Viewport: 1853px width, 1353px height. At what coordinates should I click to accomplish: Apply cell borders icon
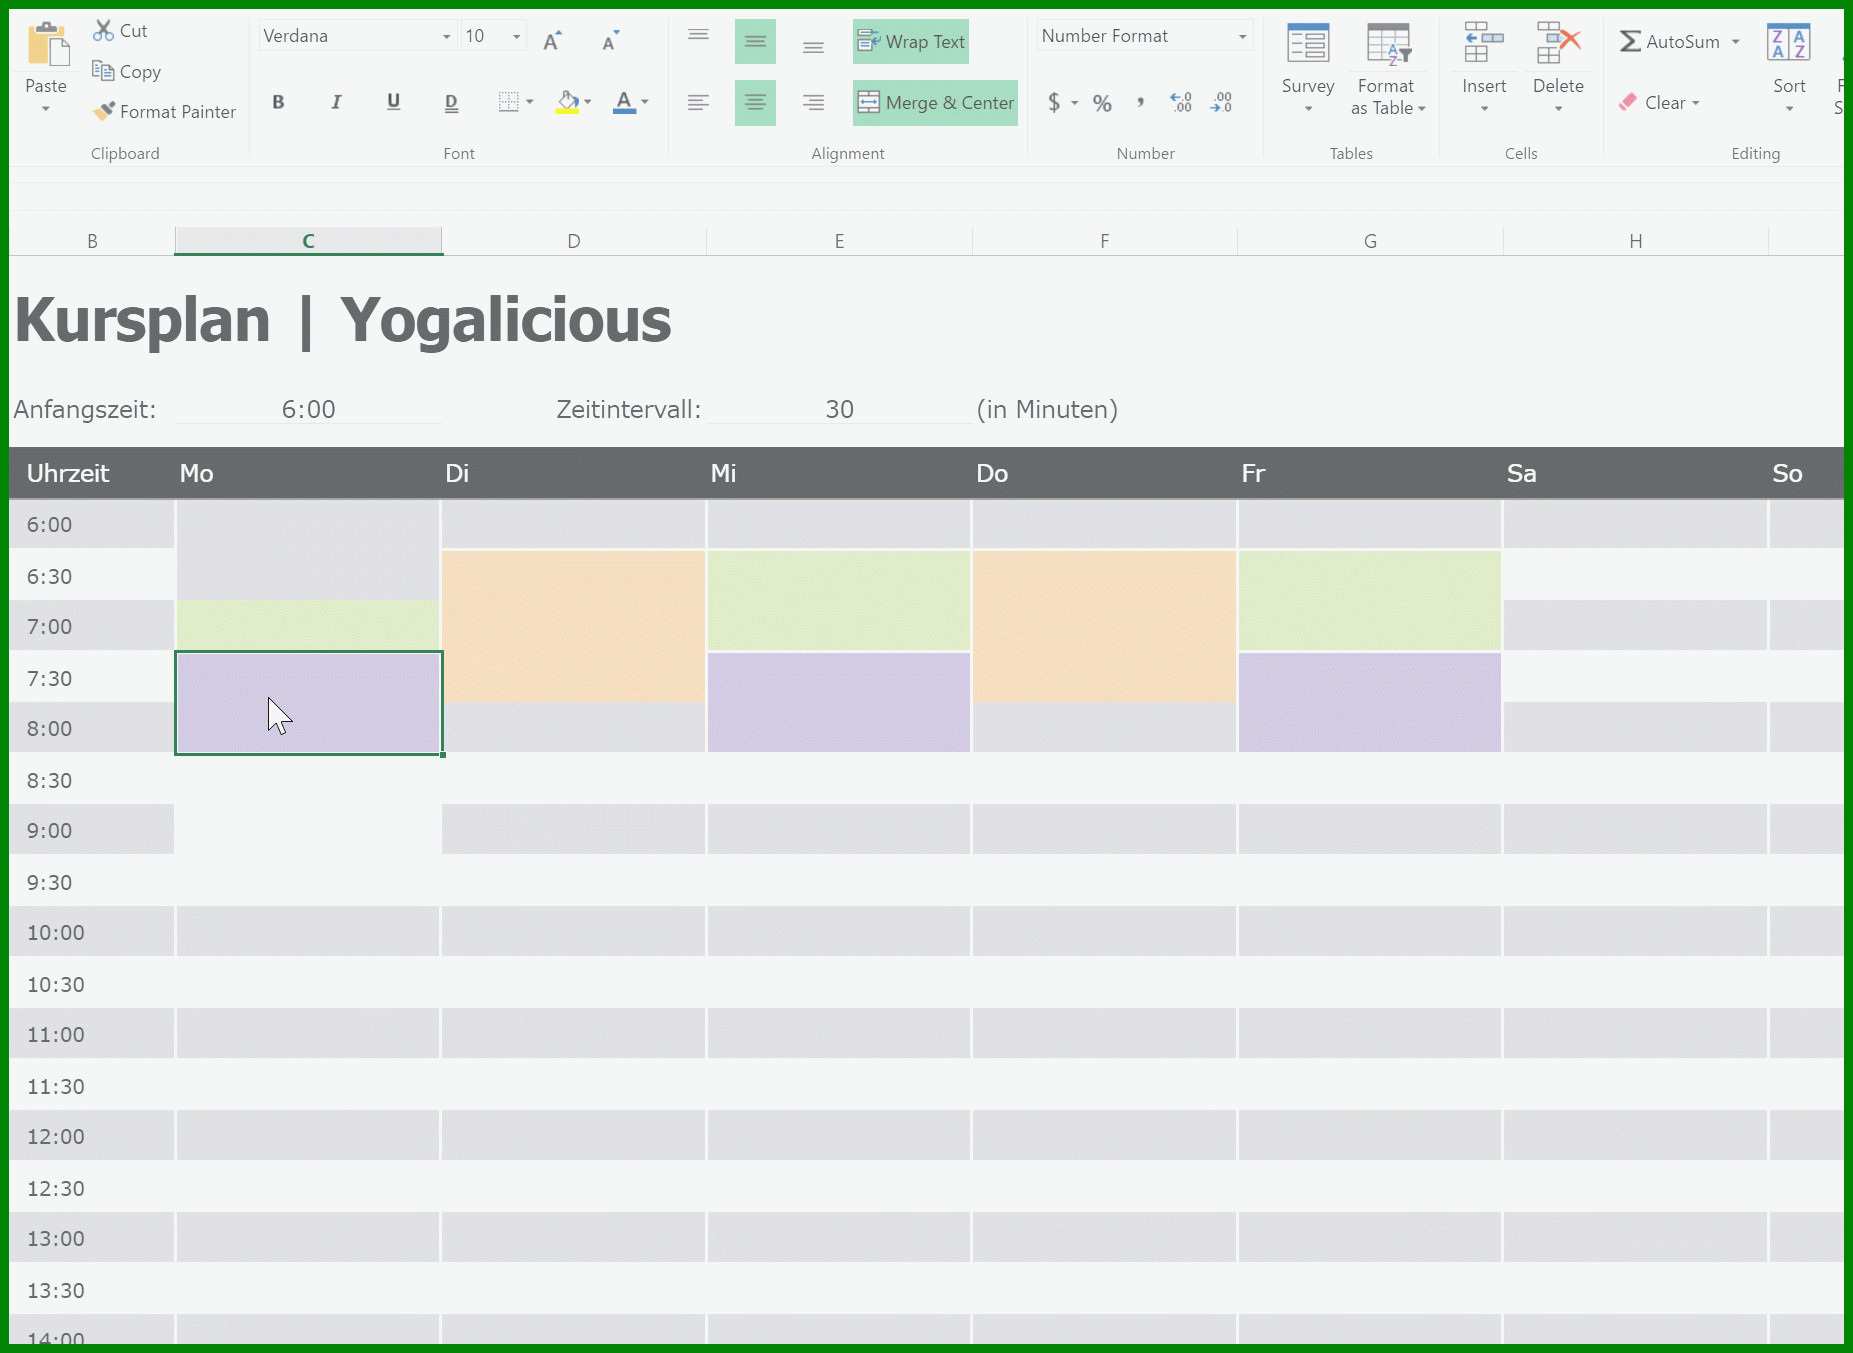509,102
